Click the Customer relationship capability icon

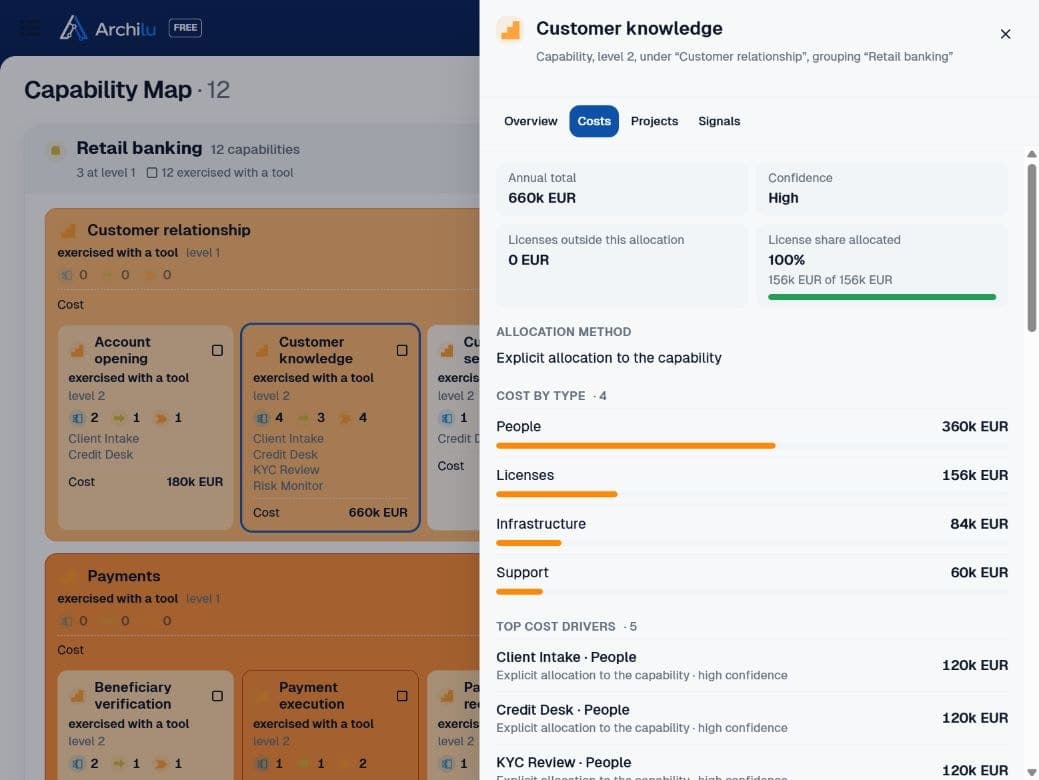point(68,231)
